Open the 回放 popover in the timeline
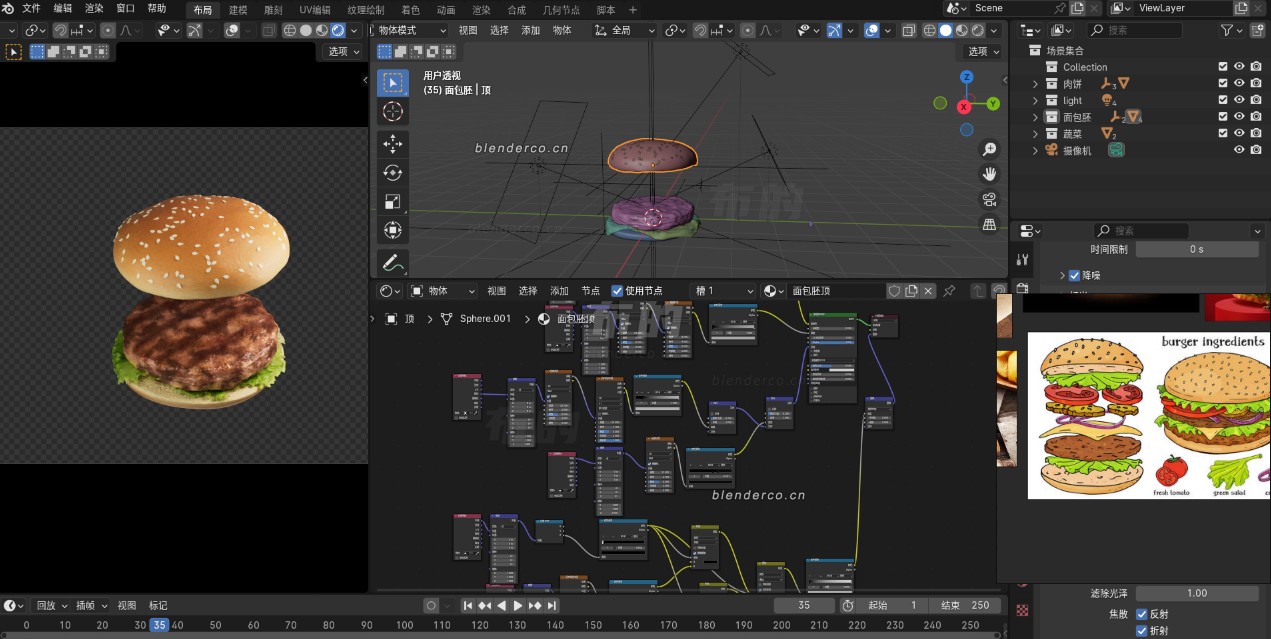The height and width of the screenshot is (639, 1271). pyautogui.click(x=51, y=605)
